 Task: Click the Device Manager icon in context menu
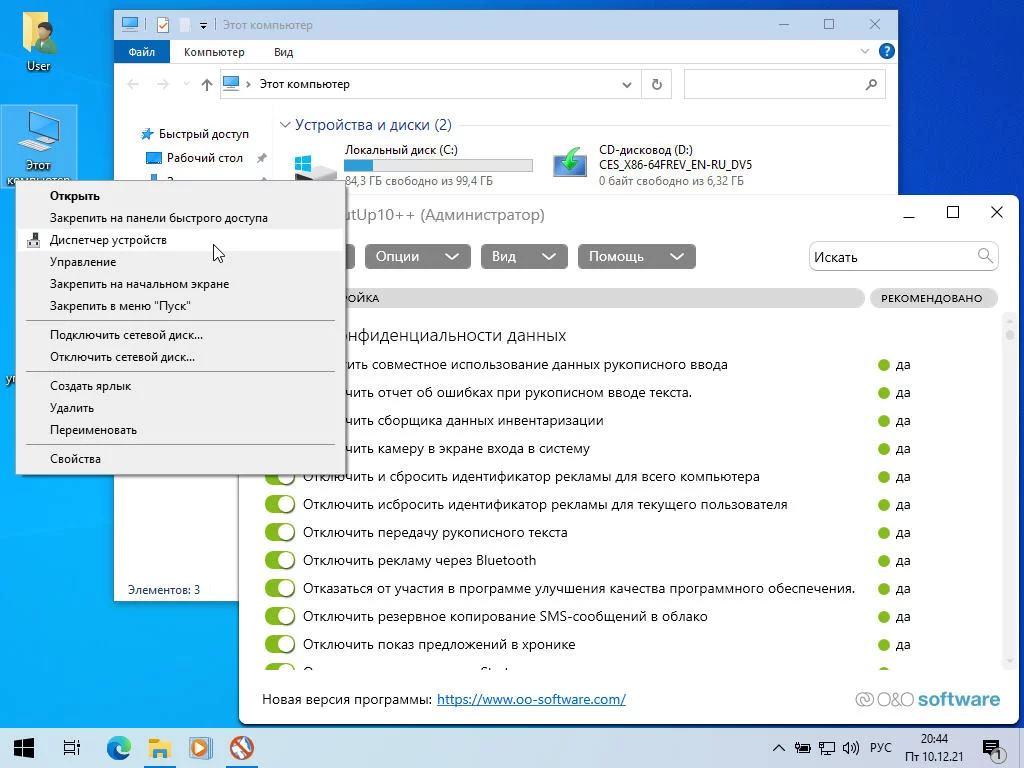pos(33,240)
